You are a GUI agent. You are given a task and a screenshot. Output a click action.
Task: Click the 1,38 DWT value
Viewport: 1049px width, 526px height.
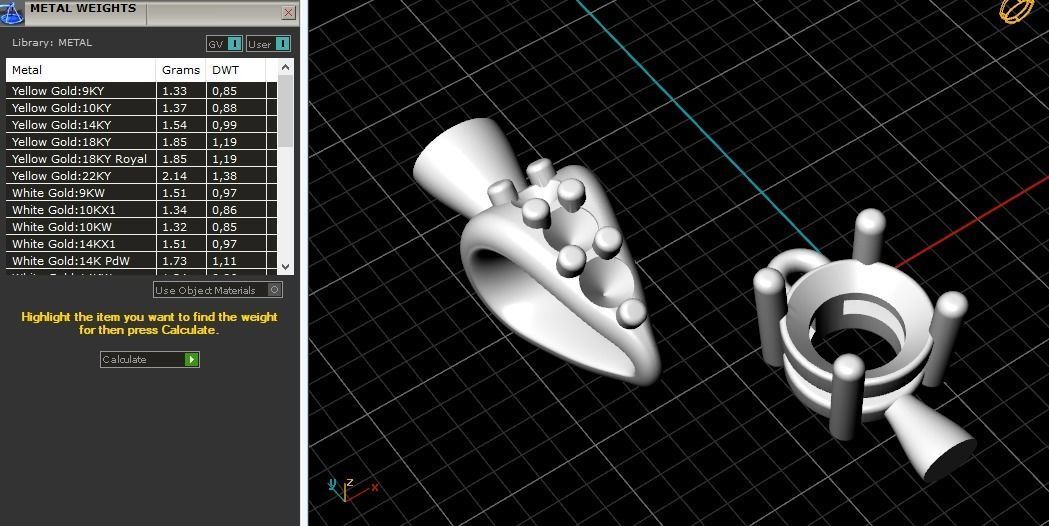(225, 176)
